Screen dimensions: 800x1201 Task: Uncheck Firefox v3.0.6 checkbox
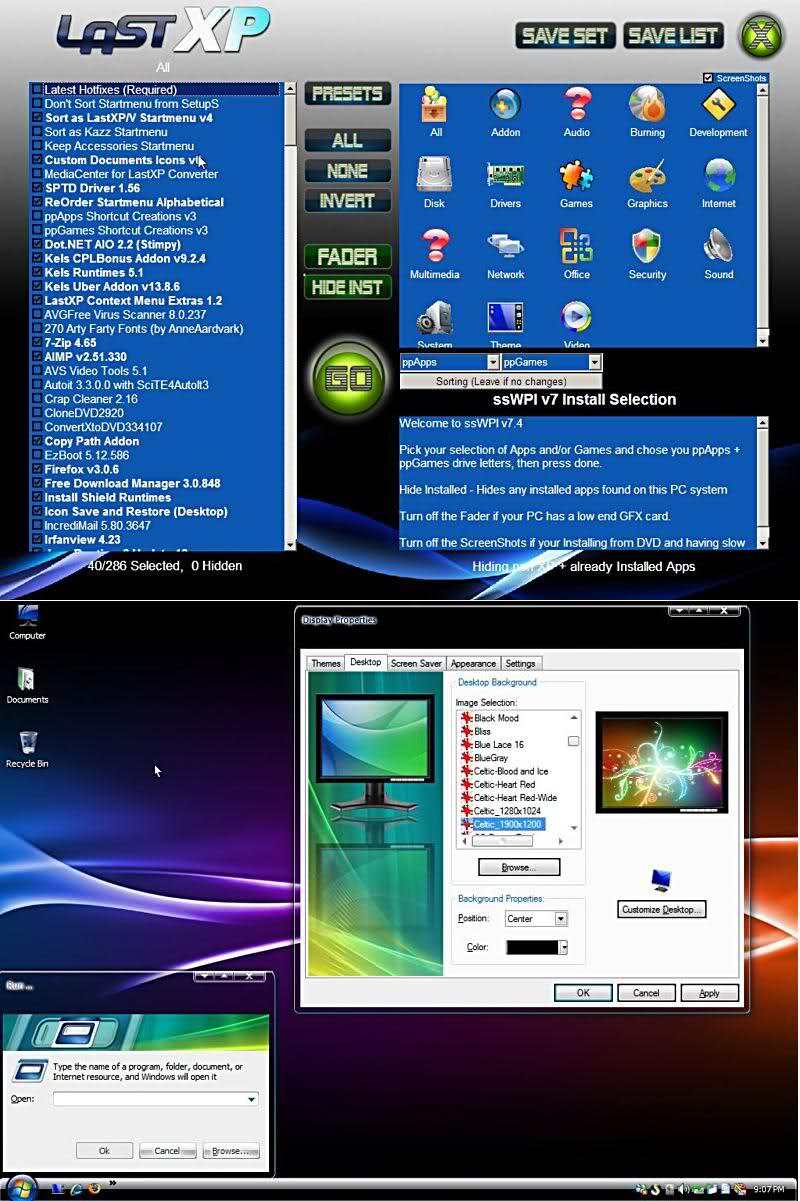click(x=38, y=469)
